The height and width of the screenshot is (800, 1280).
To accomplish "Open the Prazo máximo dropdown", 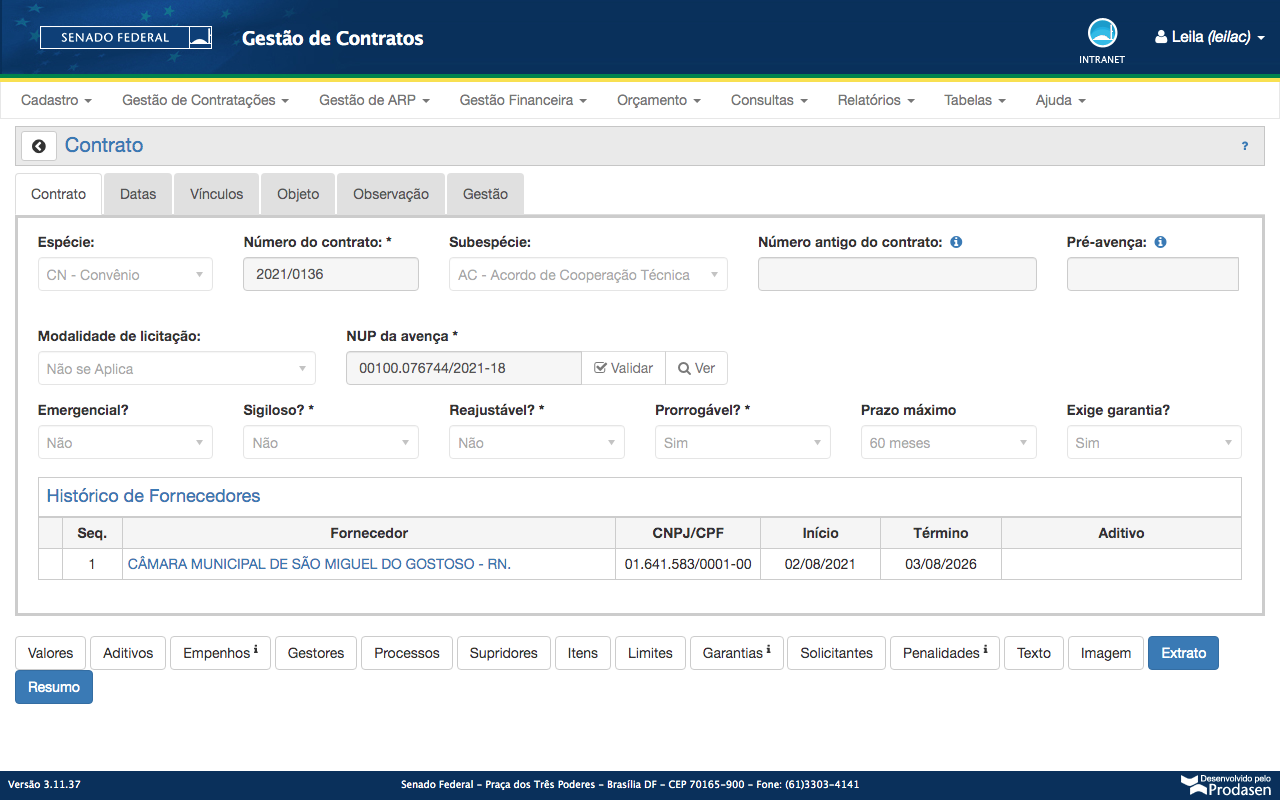I will [x=948, y=443].
